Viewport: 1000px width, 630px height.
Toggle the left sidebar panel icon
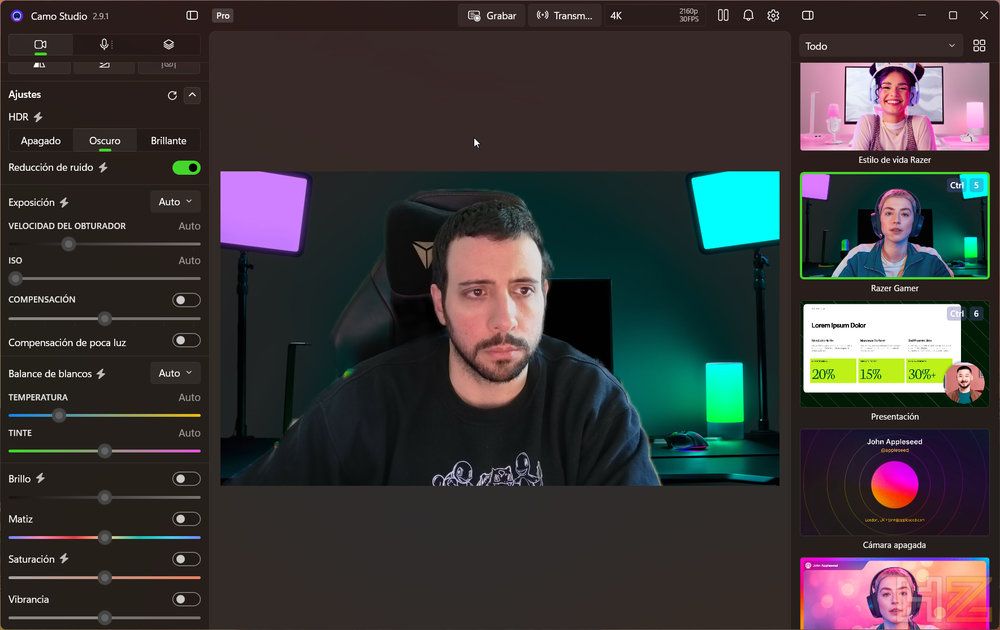click(x=192, y=15)
